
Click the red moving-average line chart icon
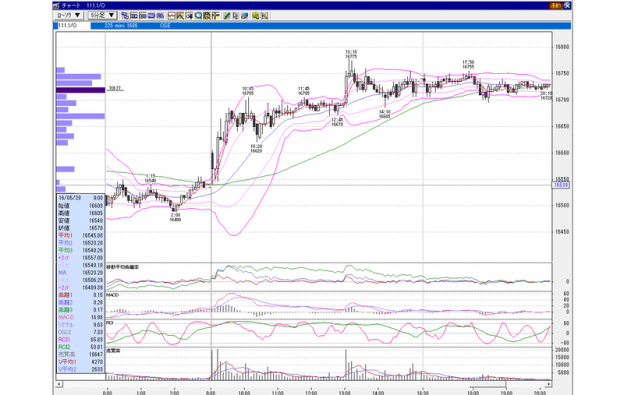click(x=172, y=16)
